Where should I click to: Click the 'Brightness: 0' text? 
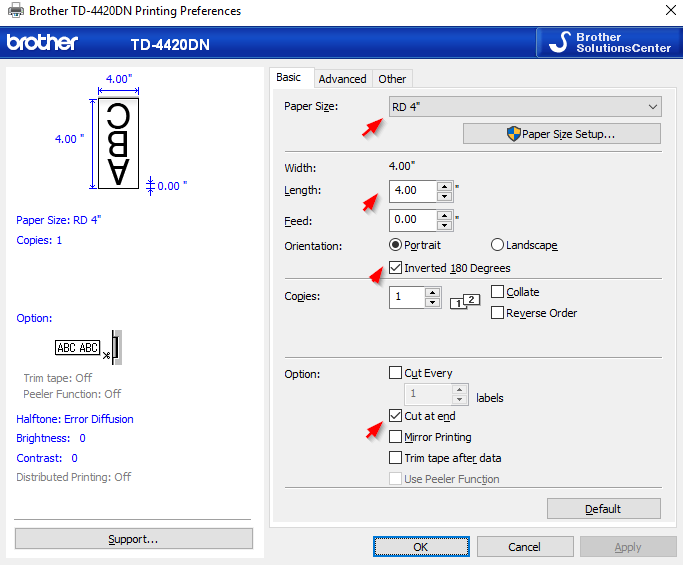51,438
